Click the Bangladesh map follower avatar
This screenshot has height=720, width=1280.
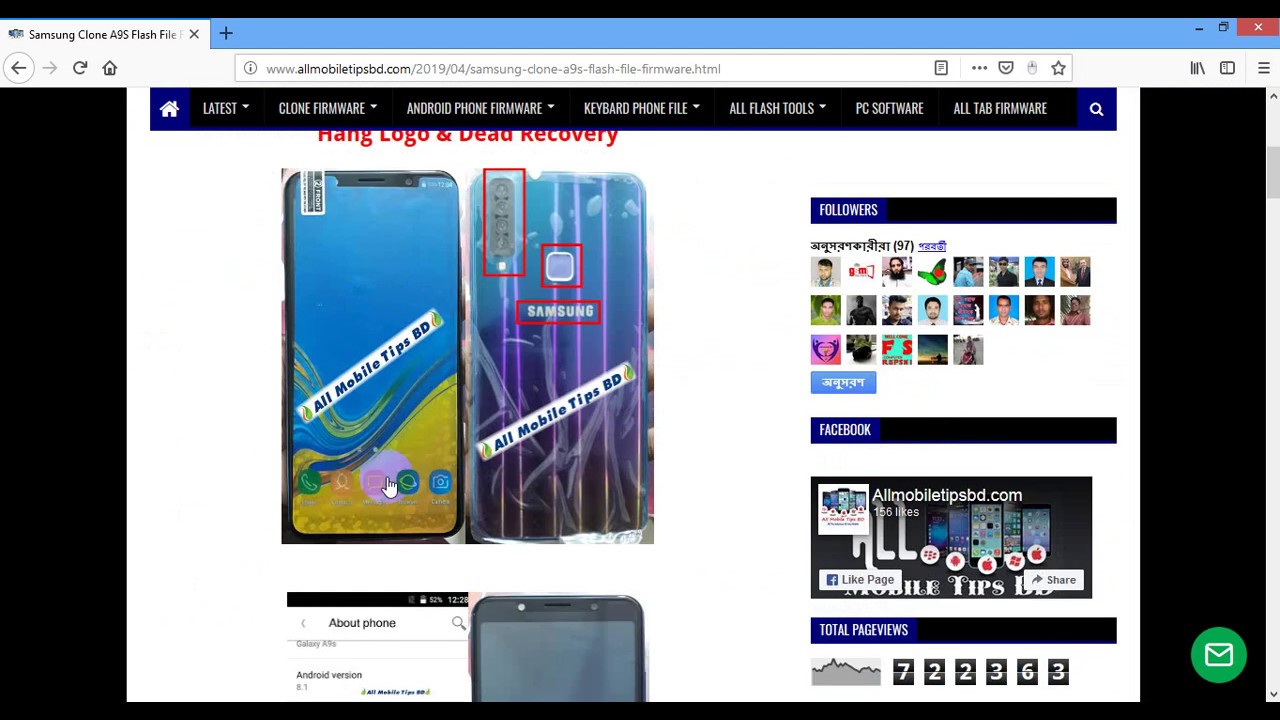point(932,272)
